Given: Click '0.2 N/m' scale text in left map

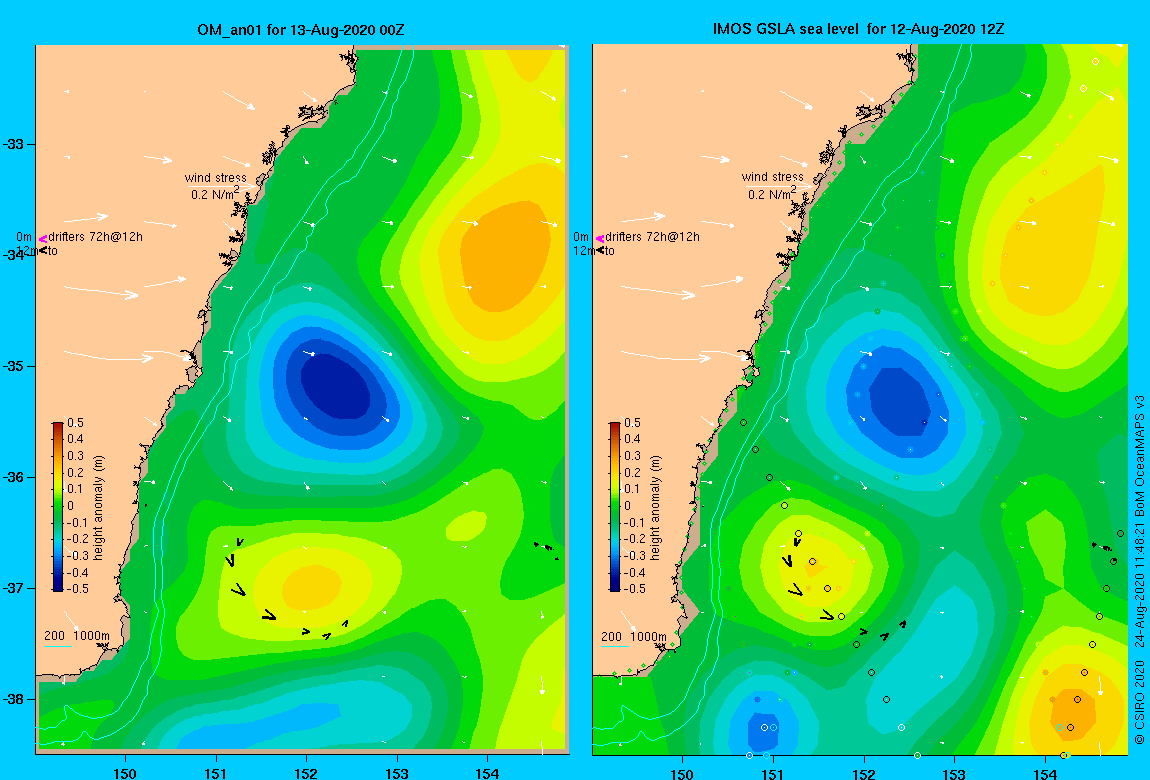Looking at the screenshot, I should 214,194.
